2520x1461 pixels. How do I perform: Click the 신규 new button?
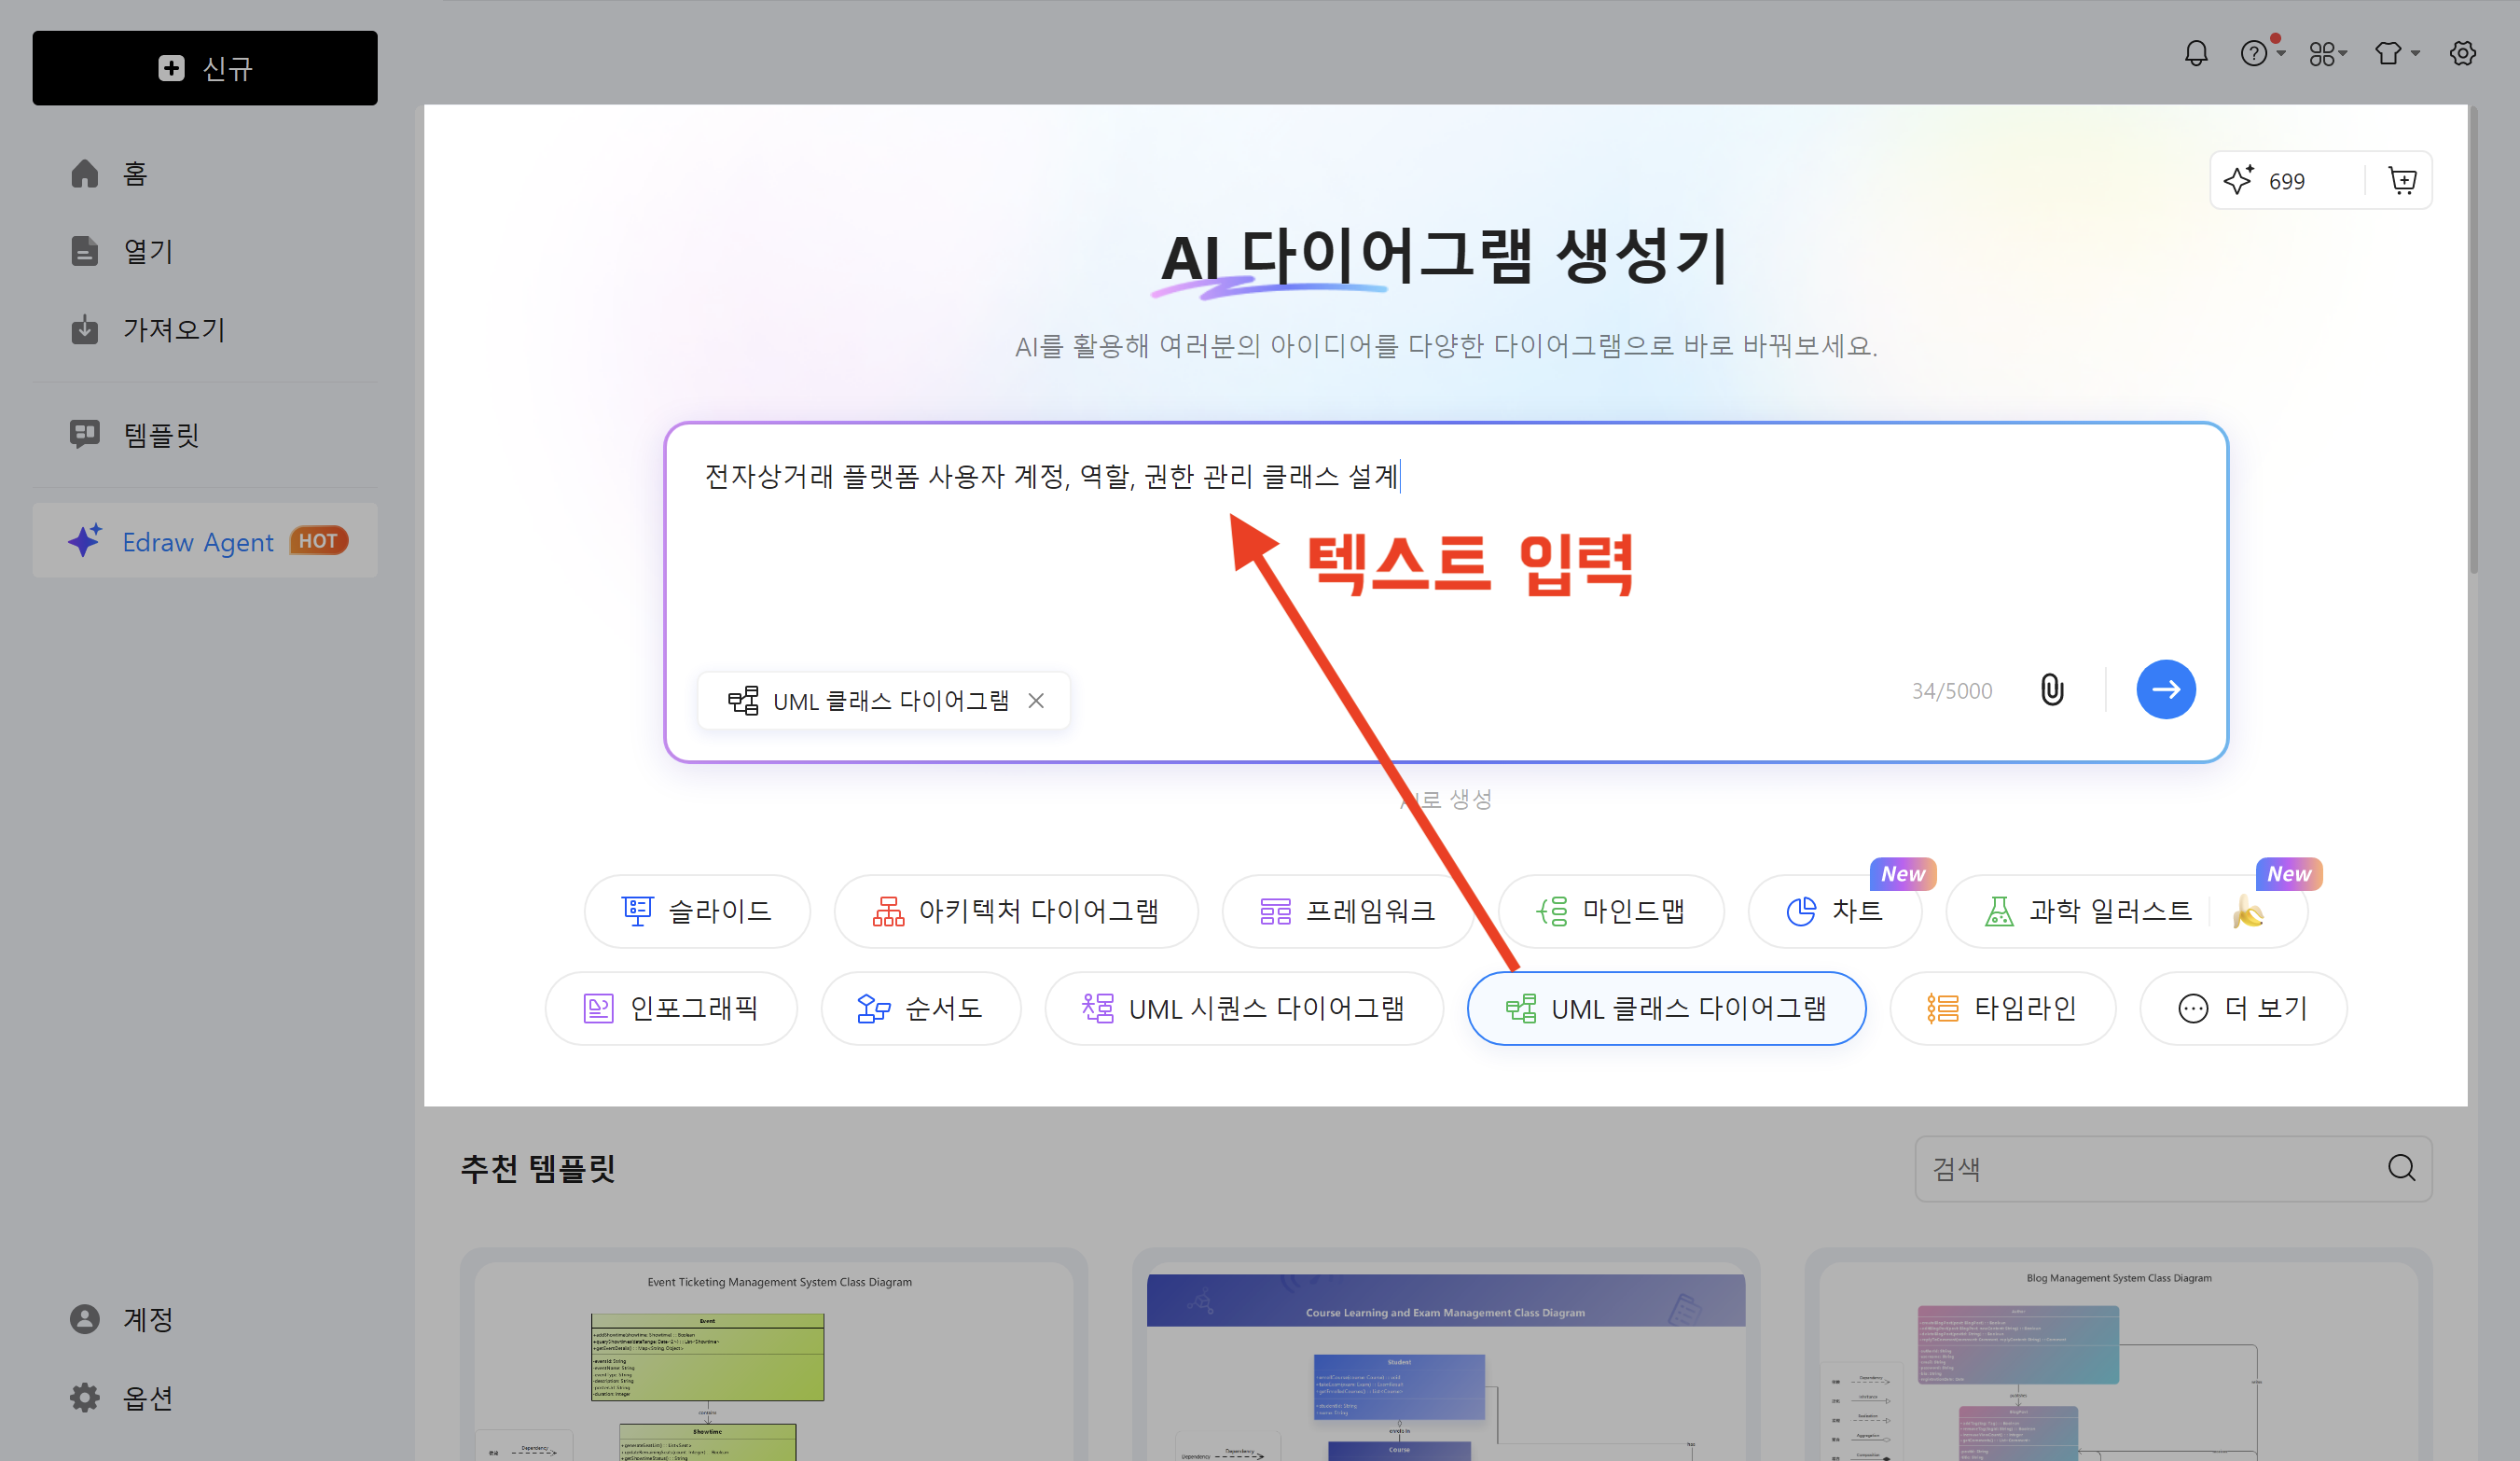(205, 68)
